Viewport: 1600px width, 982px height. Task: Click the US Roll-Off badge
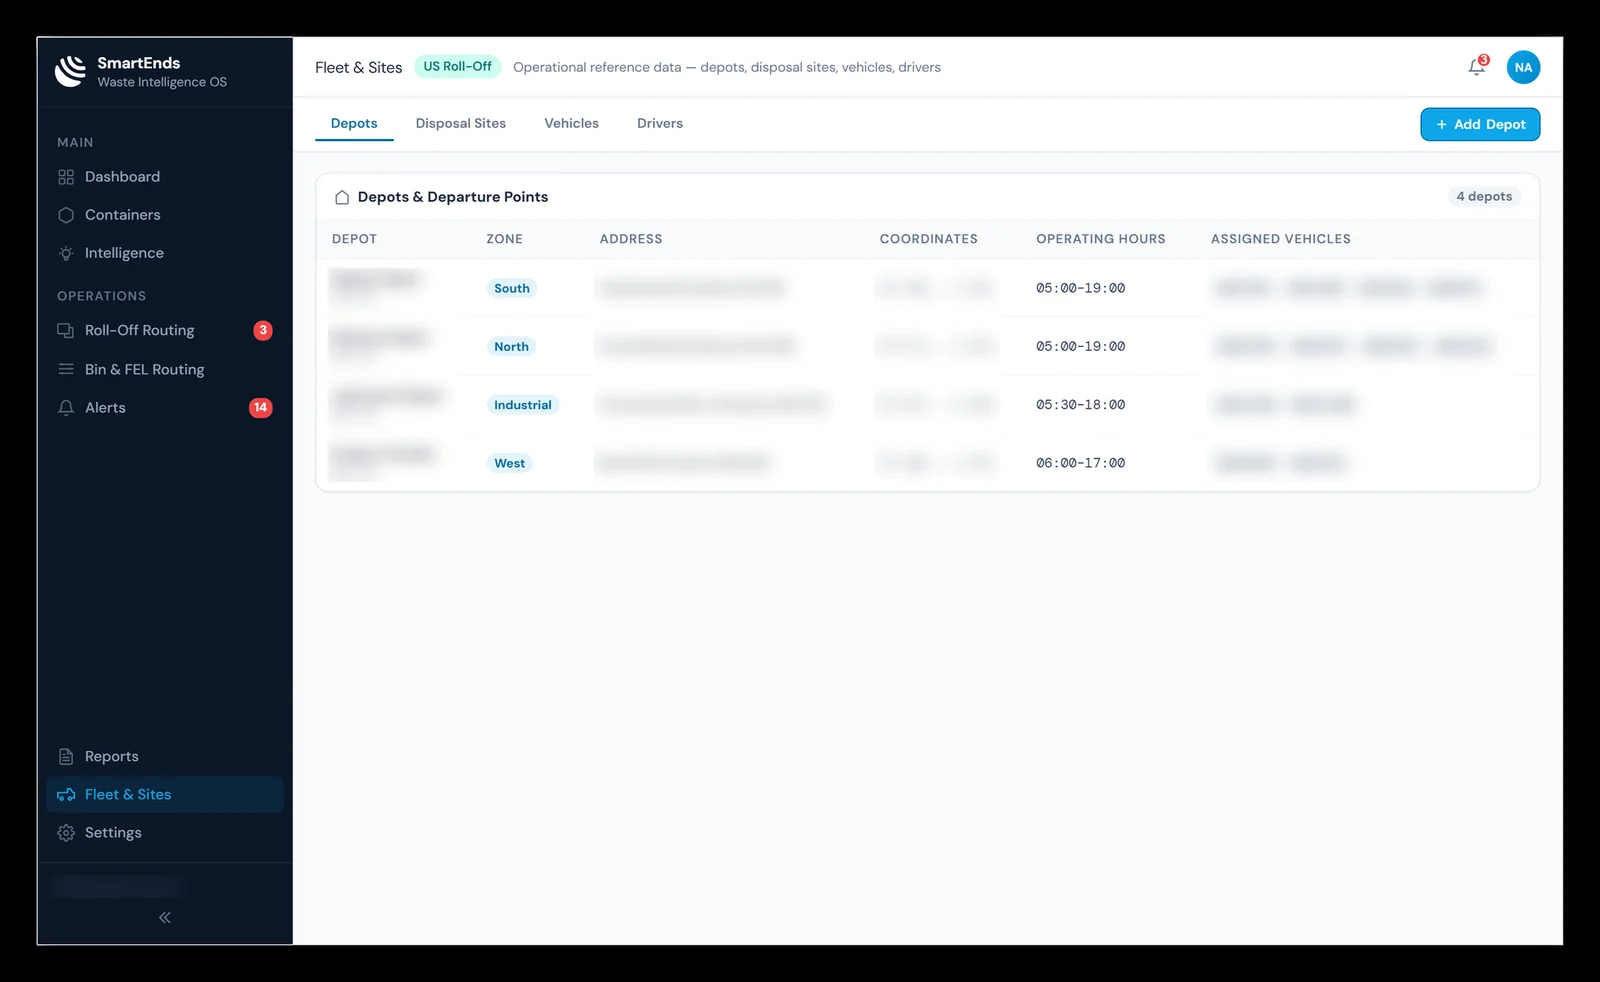coord(457,66)
